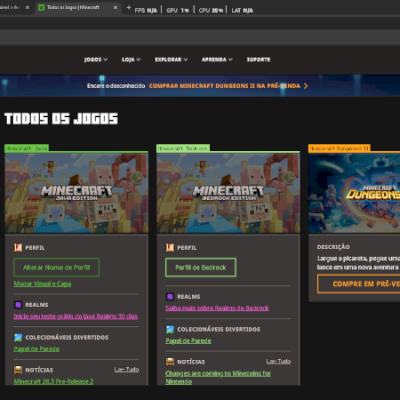
Task: Click Realms purple icon in Java card
Action: [18, 305]
